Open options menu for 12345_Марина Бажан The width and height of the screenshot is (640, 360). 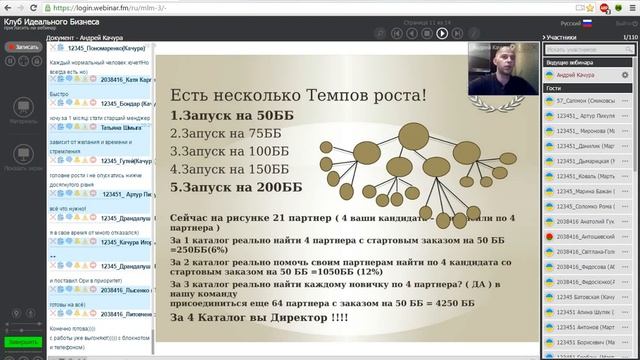pos(625,191)
